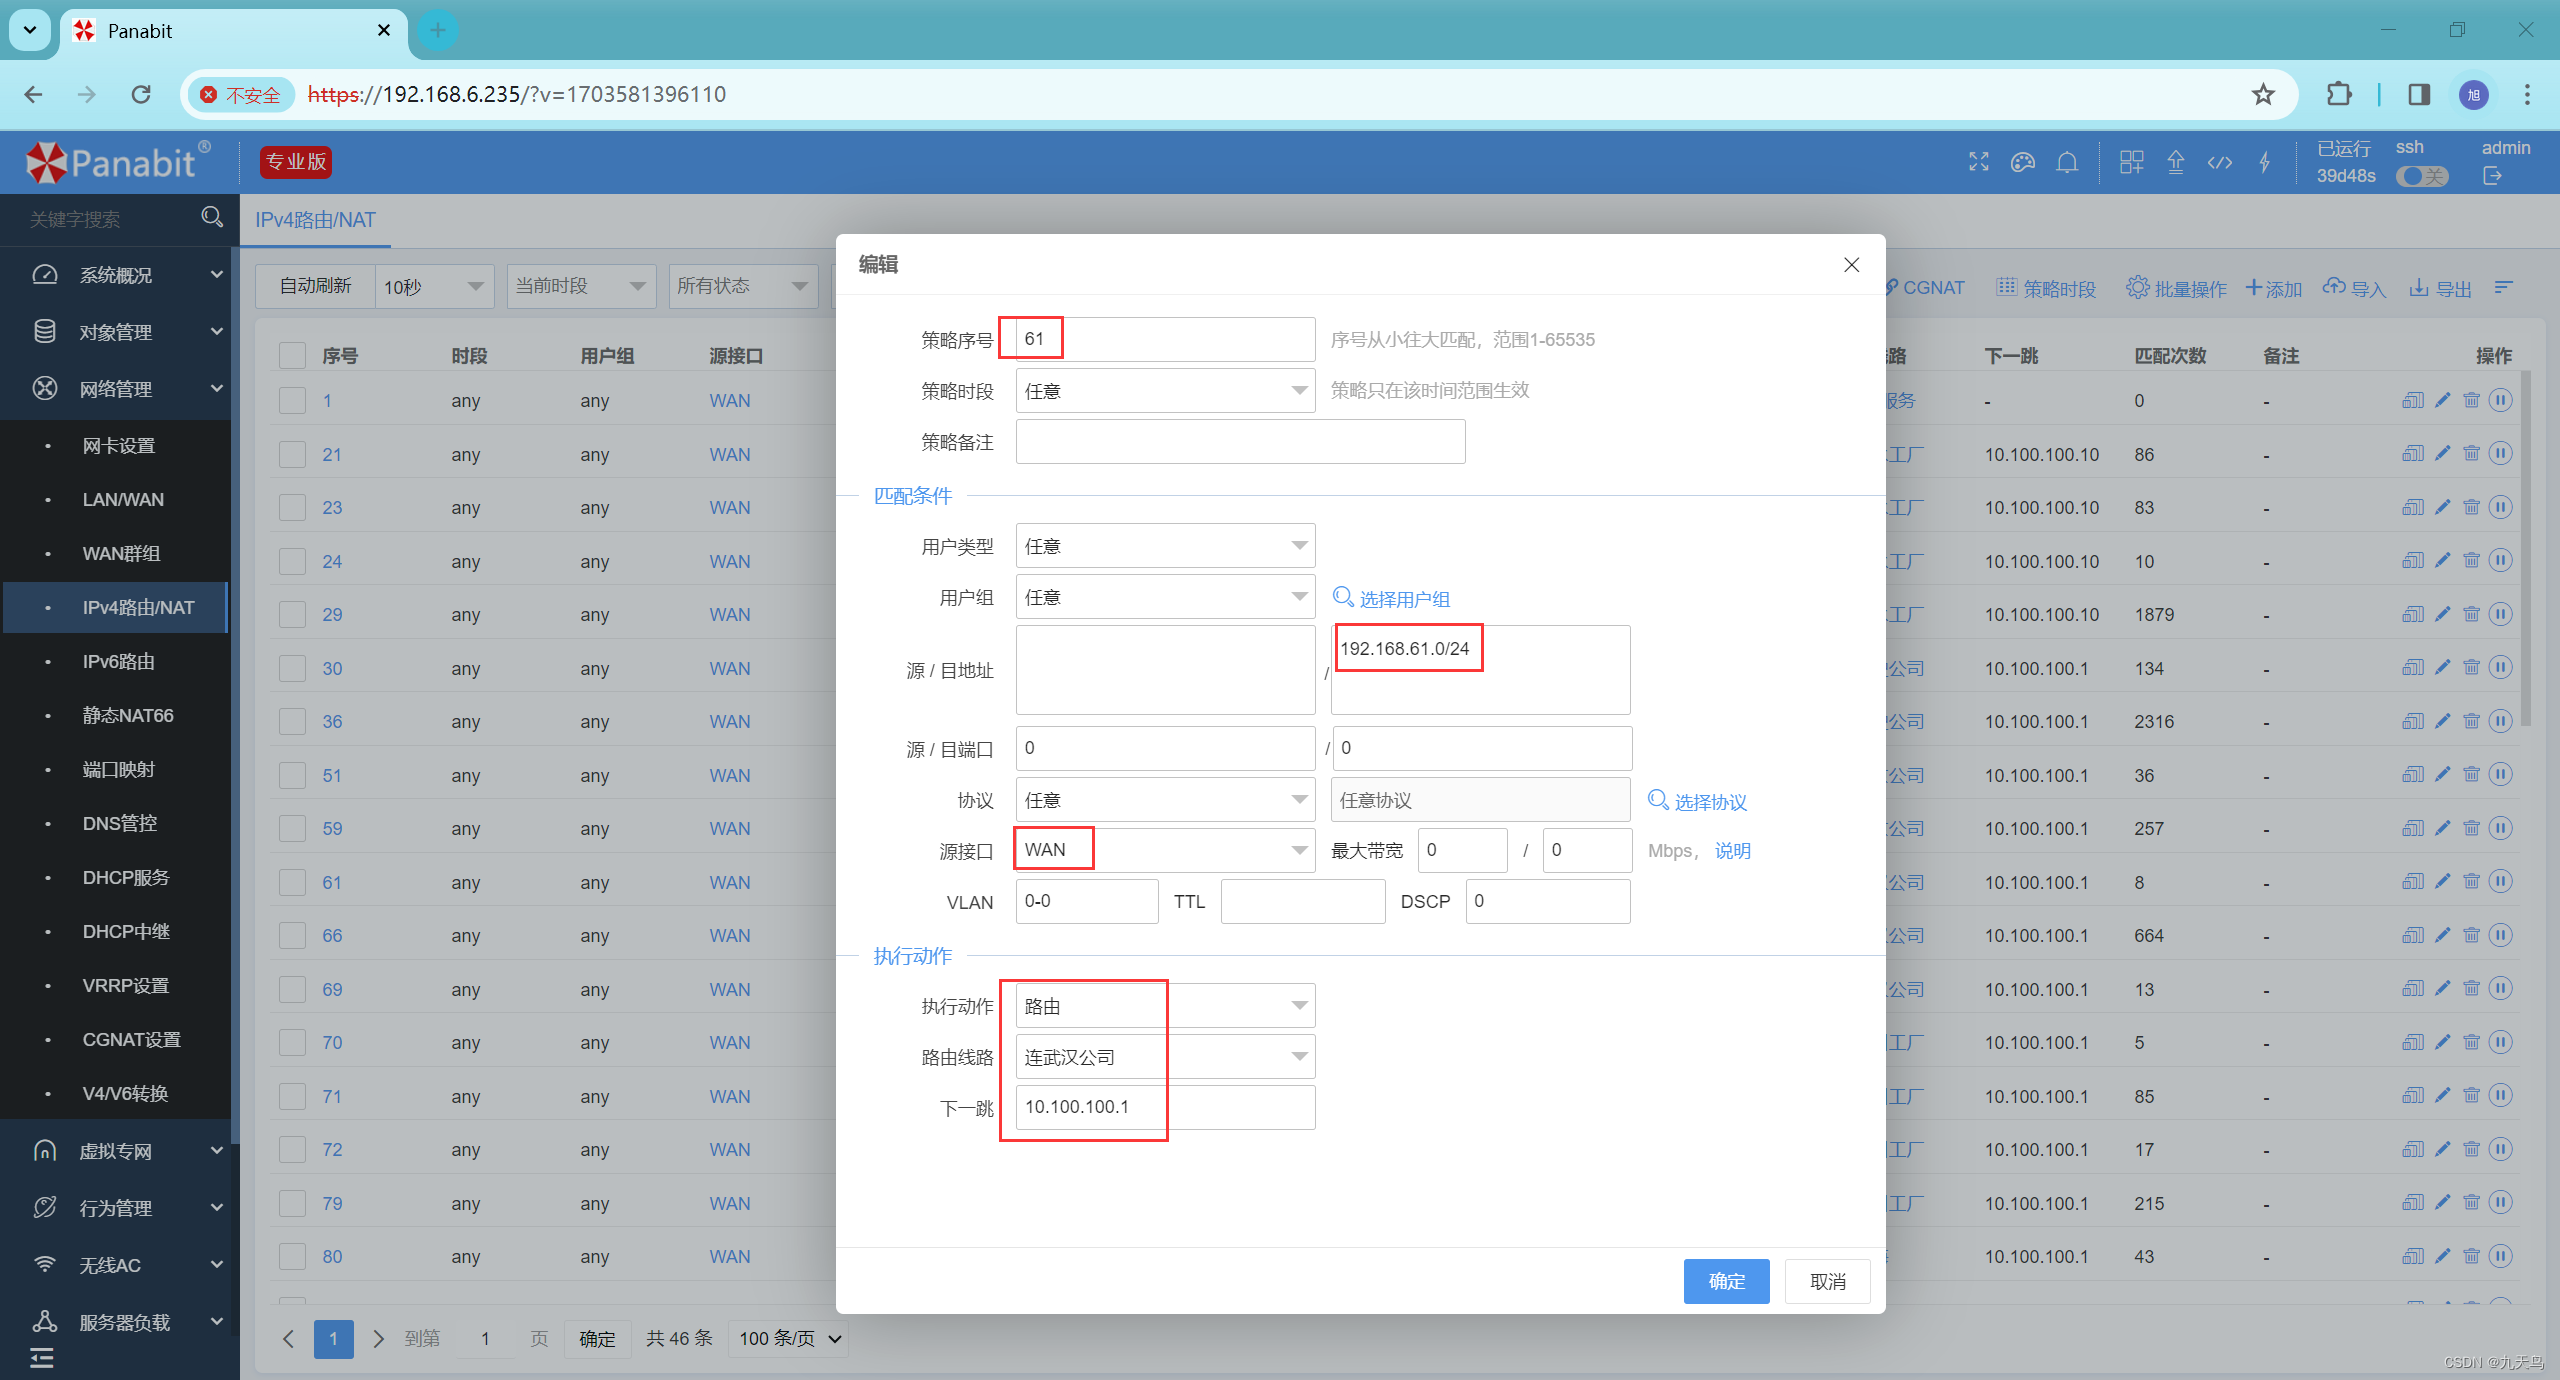2560x1380 pixels.
Task: Click the fullscreen expand icon in the header
Action: 1979,162
